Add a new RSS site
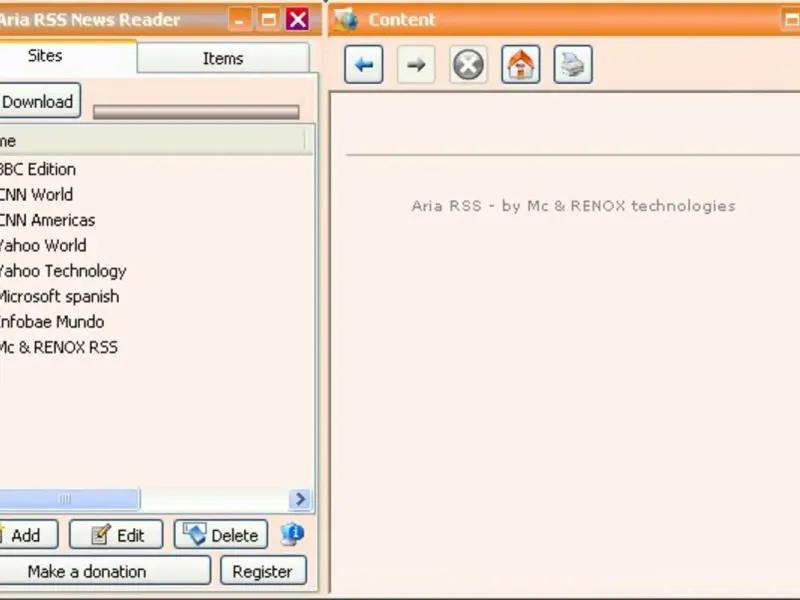The height and width of the screenshot is (600, 800). tap(27, 535)
